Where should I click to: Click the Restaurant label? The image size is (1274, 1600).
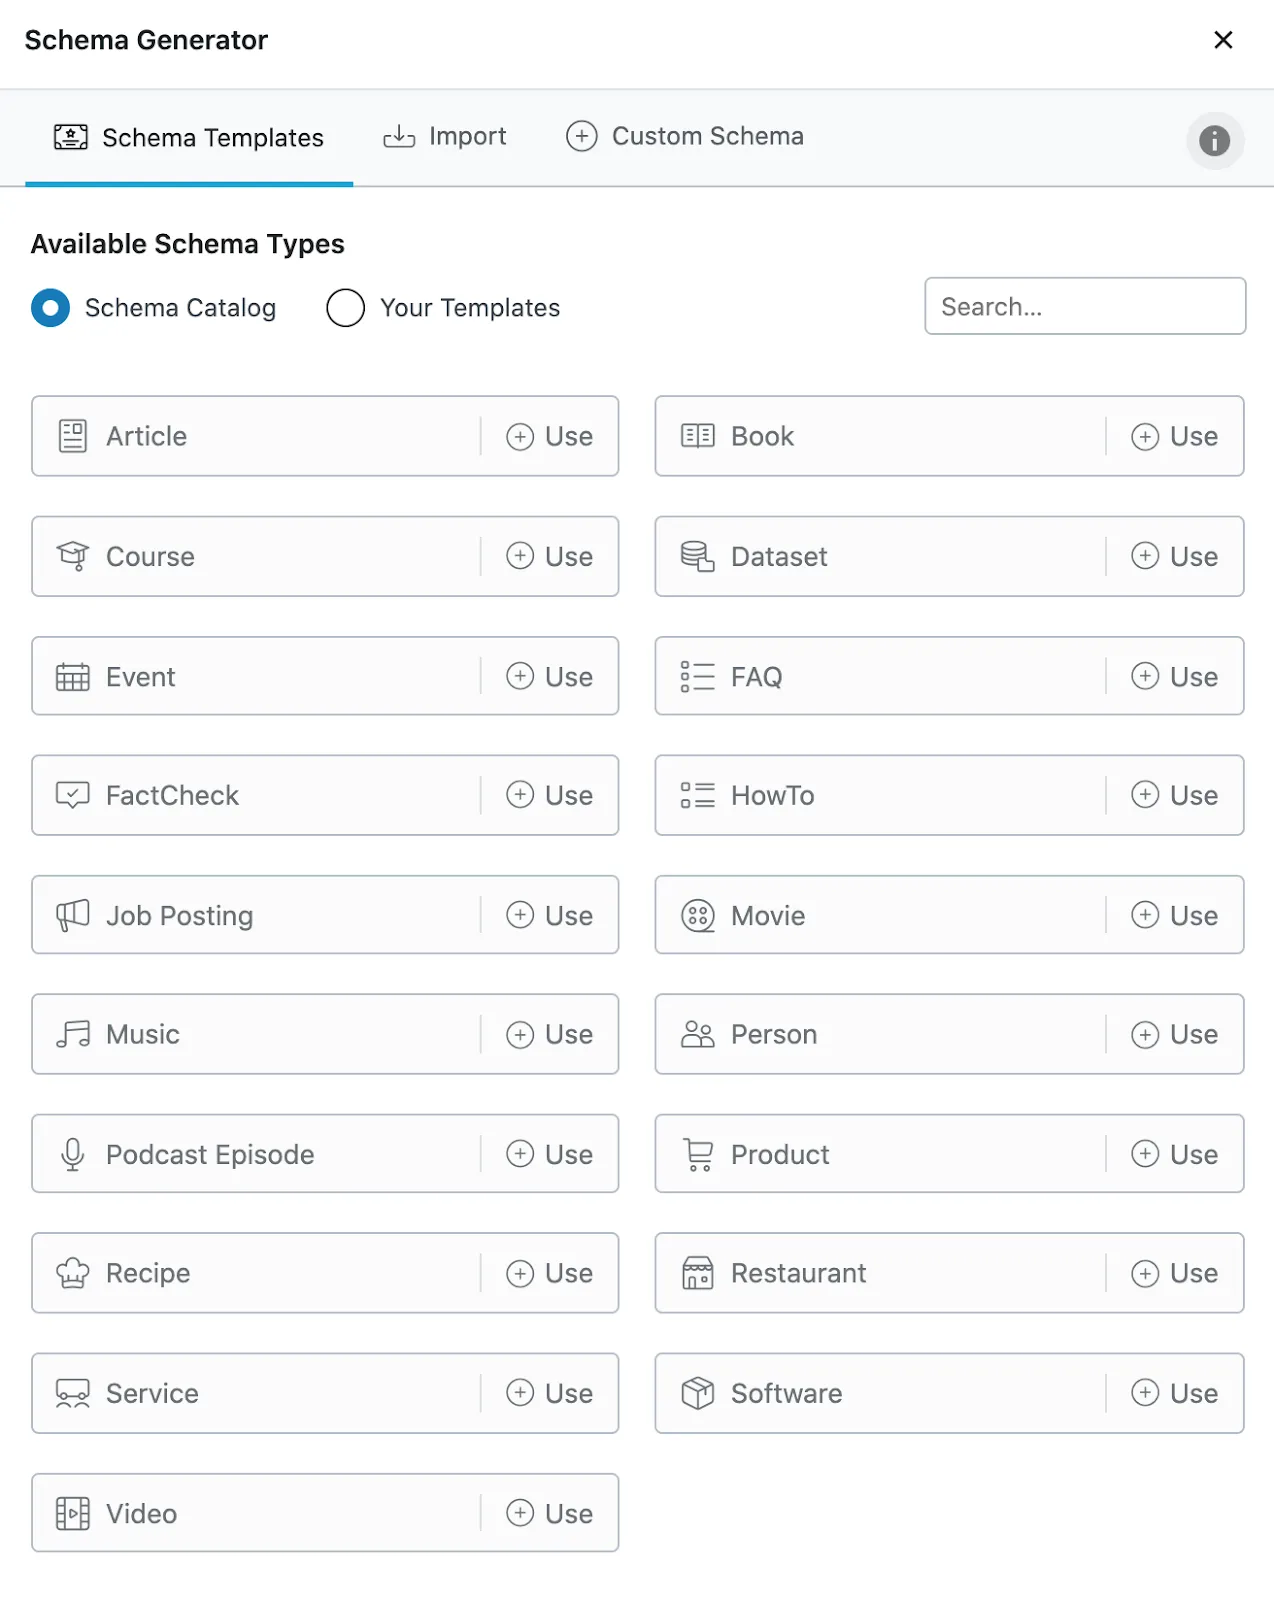pos(799,1273)
